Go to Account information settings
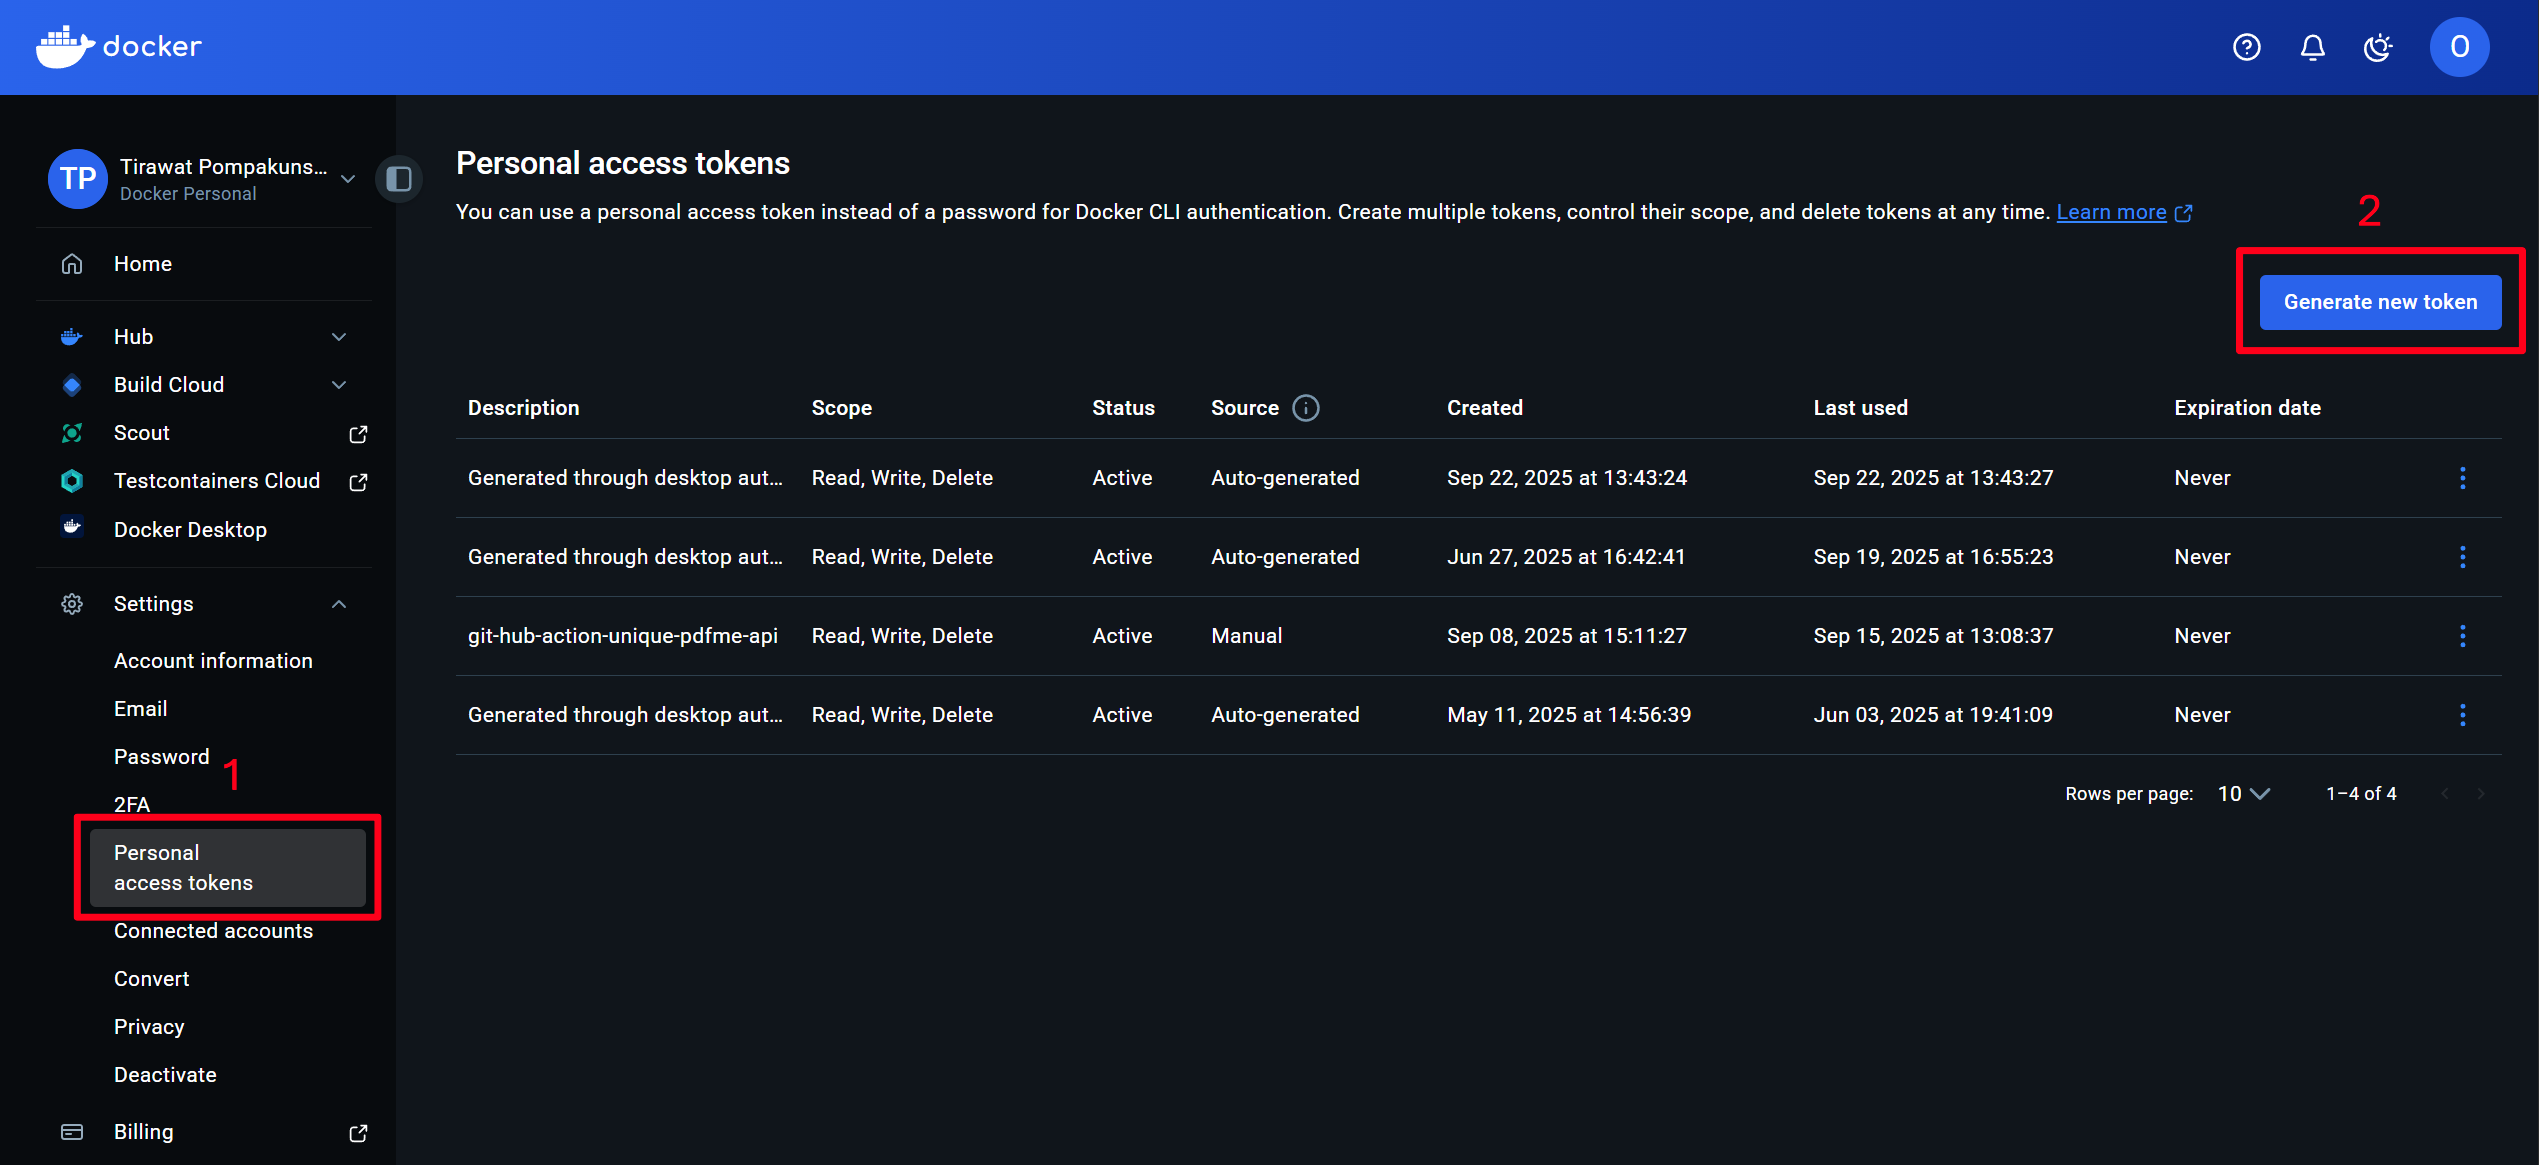Viewport: 2539px width, 1165px height. coord(213,661)
